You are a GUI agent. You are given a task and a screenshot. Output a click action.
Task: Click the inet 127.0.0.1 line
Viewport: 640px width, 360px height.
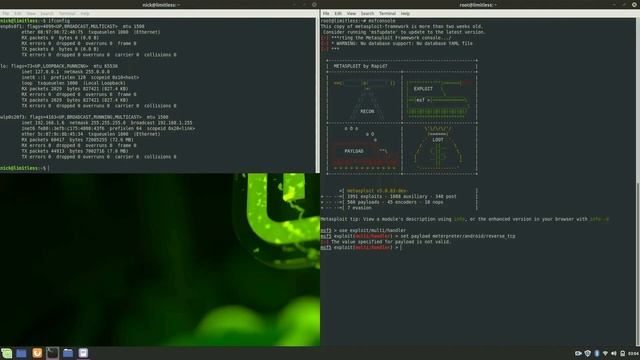pyautogui.click(x=66, y=72)
